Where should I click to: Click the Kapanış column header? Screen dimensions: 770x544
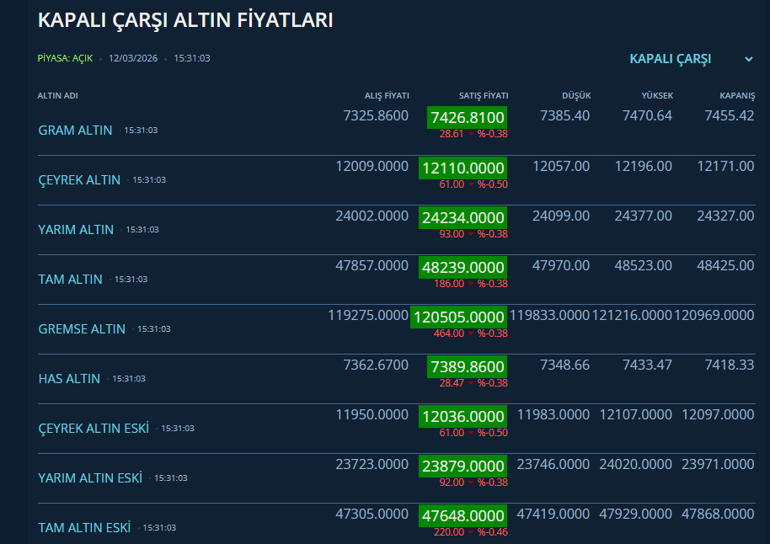[736, 96]
